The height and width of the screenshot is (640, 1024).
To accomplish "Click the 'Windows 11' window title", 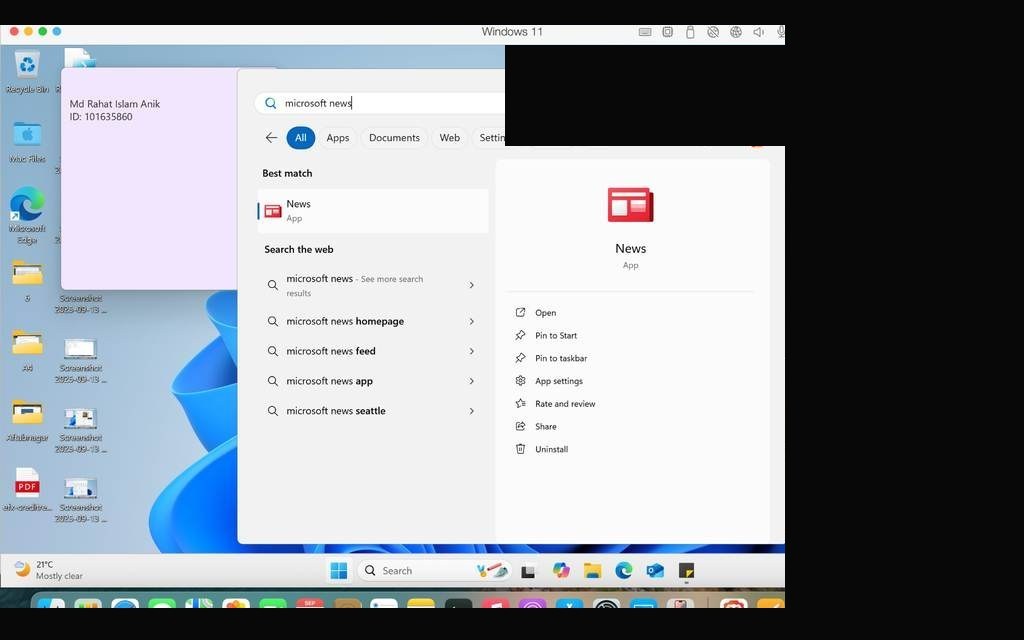I will tap(512, 31).
